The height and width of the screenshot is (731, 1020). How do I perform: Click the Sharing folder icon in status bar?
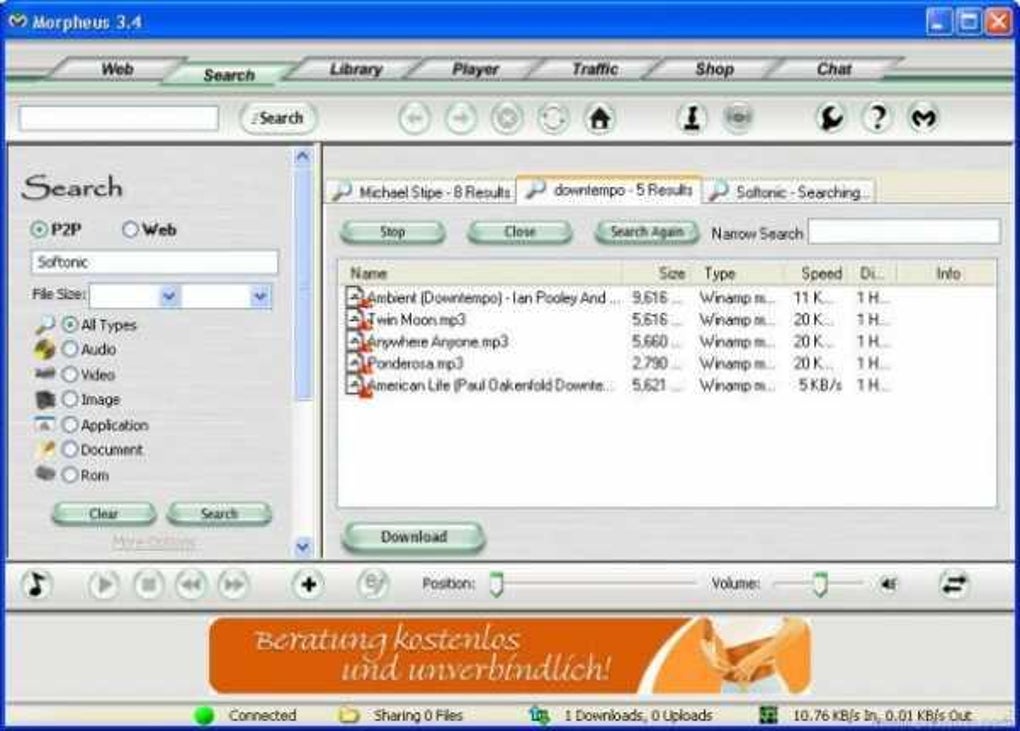click(x=349, y=715)
